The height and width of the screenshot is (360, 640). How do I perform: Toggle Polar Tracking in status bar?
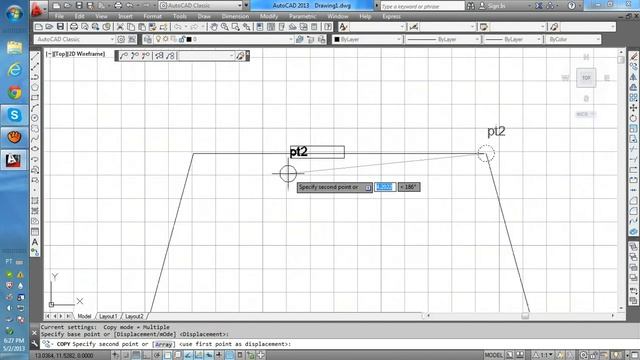click(x=157, y=355)
